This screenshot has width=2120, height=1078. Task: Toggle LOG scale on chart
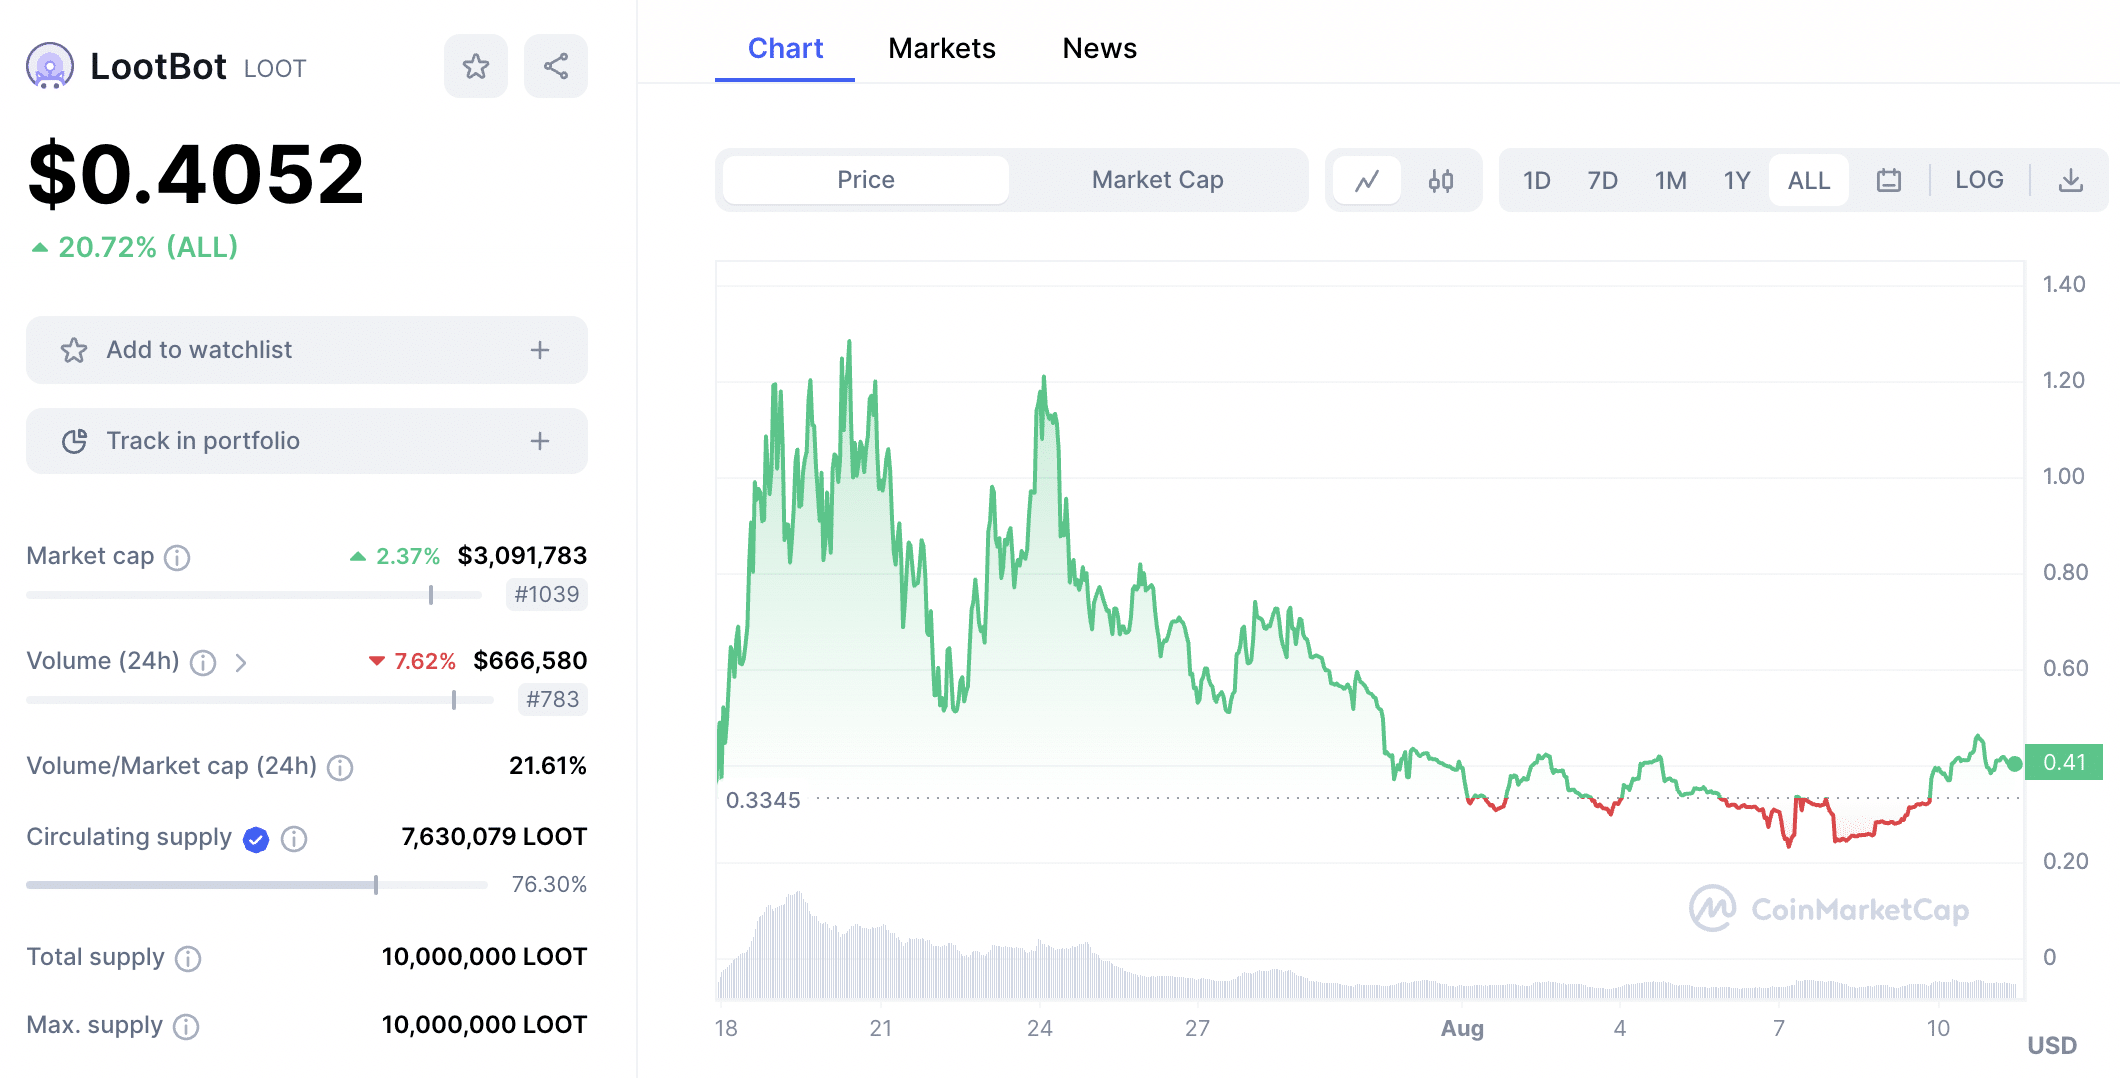tap(1979, 180)
